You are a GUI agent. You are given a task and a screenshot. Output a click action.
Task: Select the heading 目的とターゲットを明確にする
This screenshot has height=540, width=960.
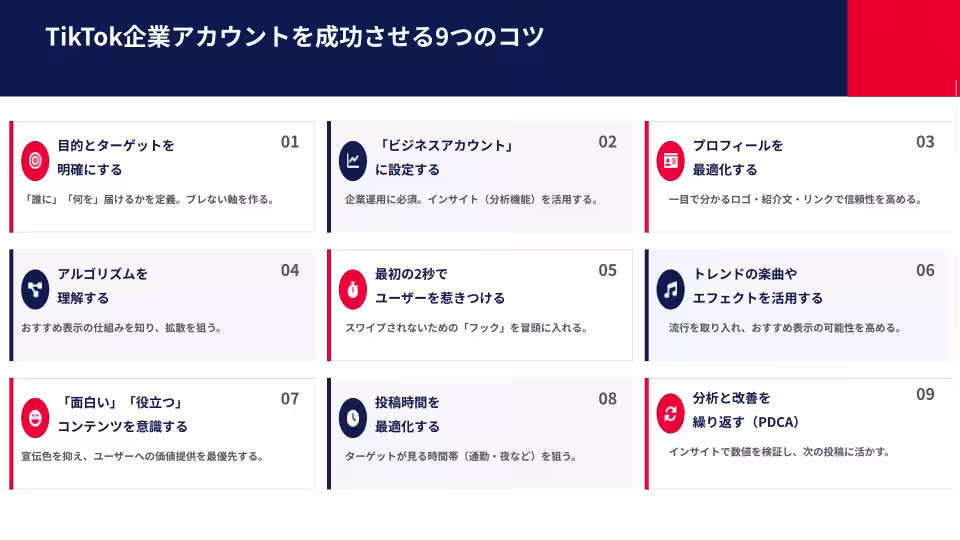[x=115, y=157]
